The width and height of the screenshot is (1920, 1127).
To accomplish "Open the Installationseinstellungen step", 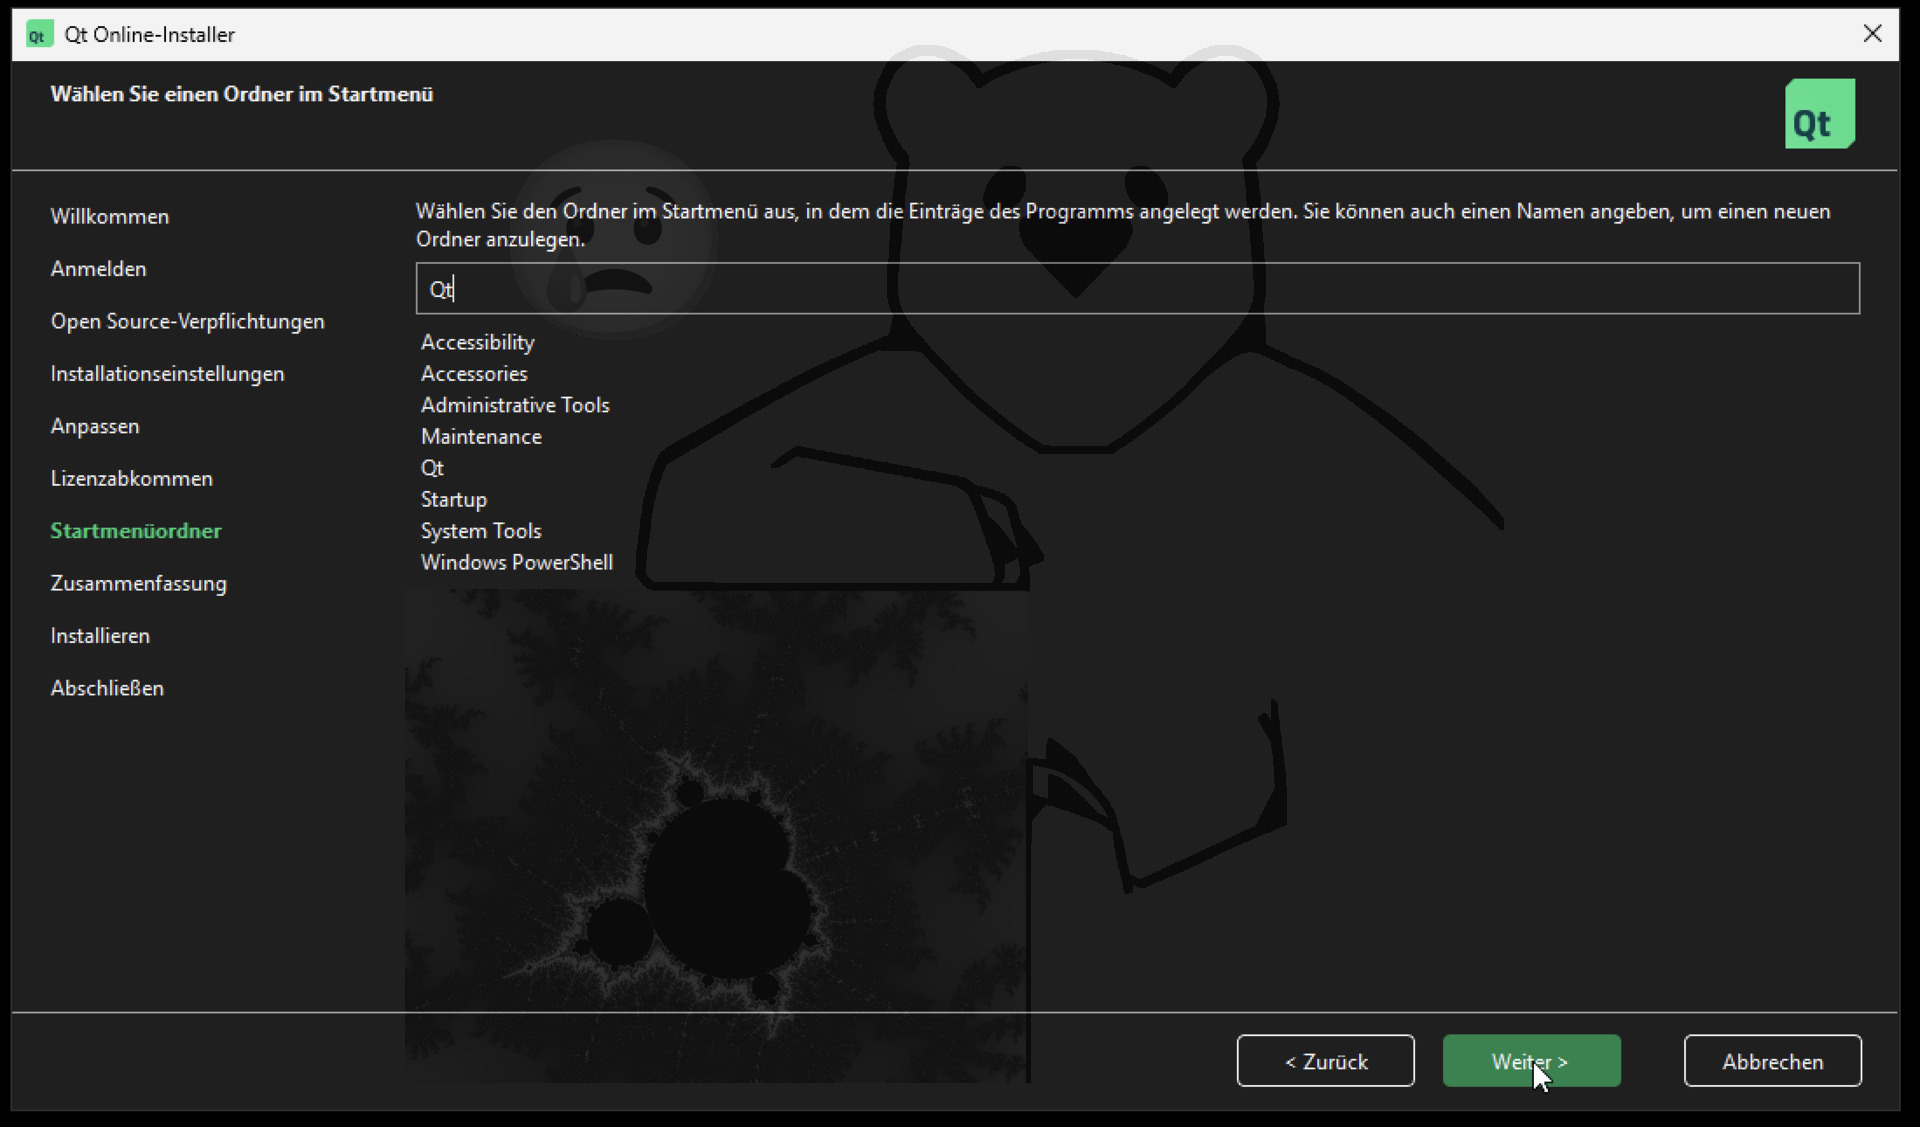I will pyautogui.click(x=167, y=373).
